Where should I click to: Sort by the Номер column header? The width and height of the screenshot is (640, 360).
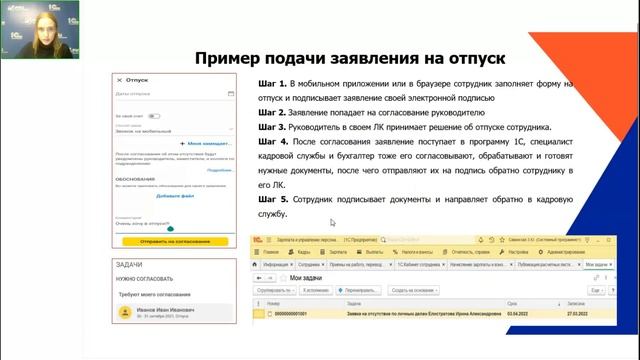(x=304, y=304)
